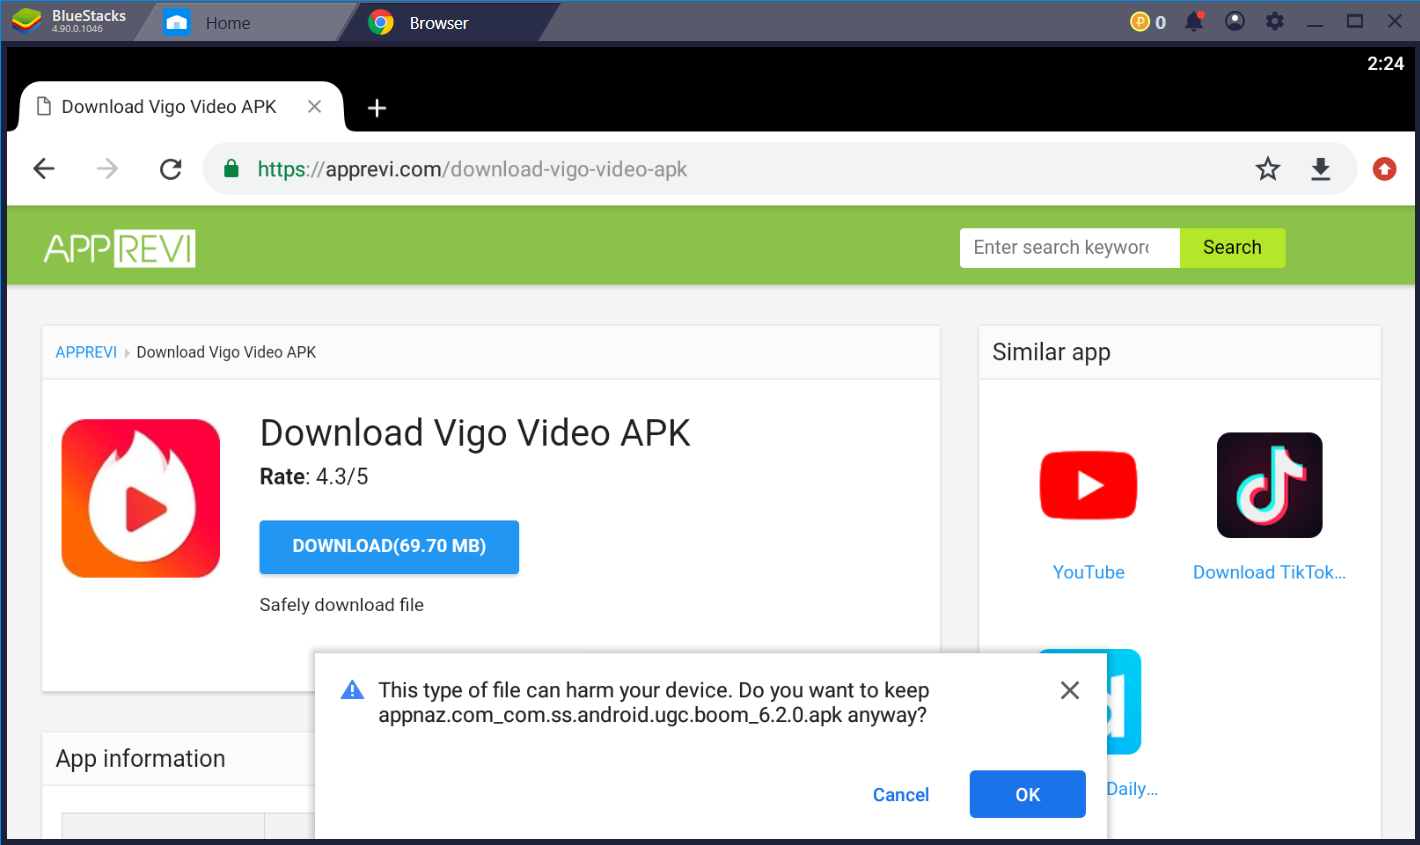The width and height of the screenshot is (1420, 845).
Task: Bookmark this page with star icon
Action: [x=1268, y=169]
